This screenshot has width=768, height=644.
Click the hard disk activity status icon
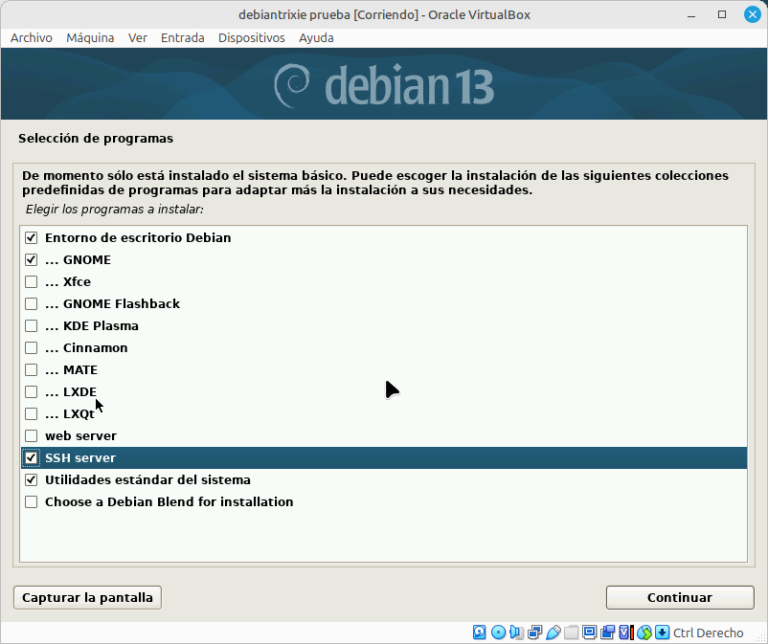pyautogui.click(x=480, y=632)
